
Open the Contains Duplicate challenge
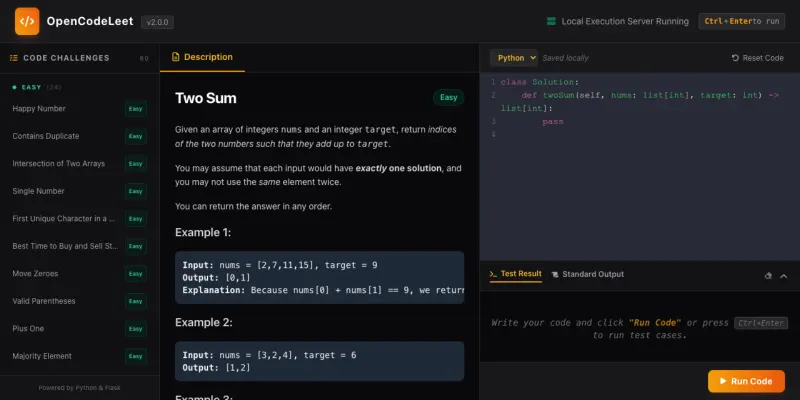tap(80, 136)
